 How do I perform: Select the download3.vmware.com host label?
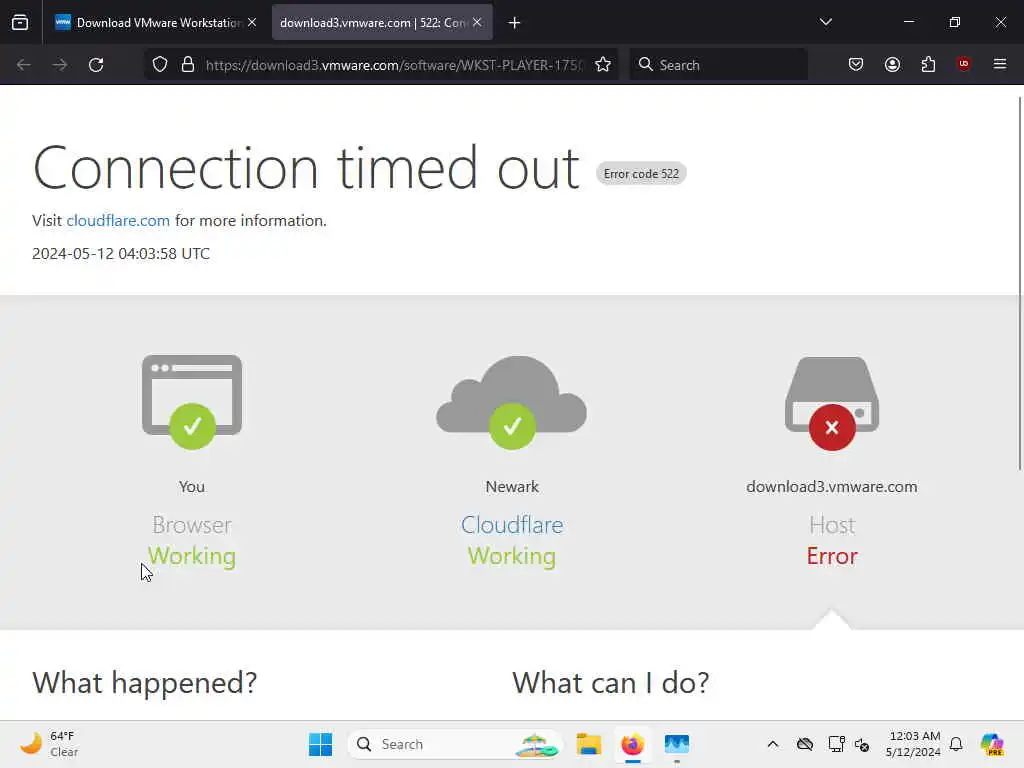[831, 487]
